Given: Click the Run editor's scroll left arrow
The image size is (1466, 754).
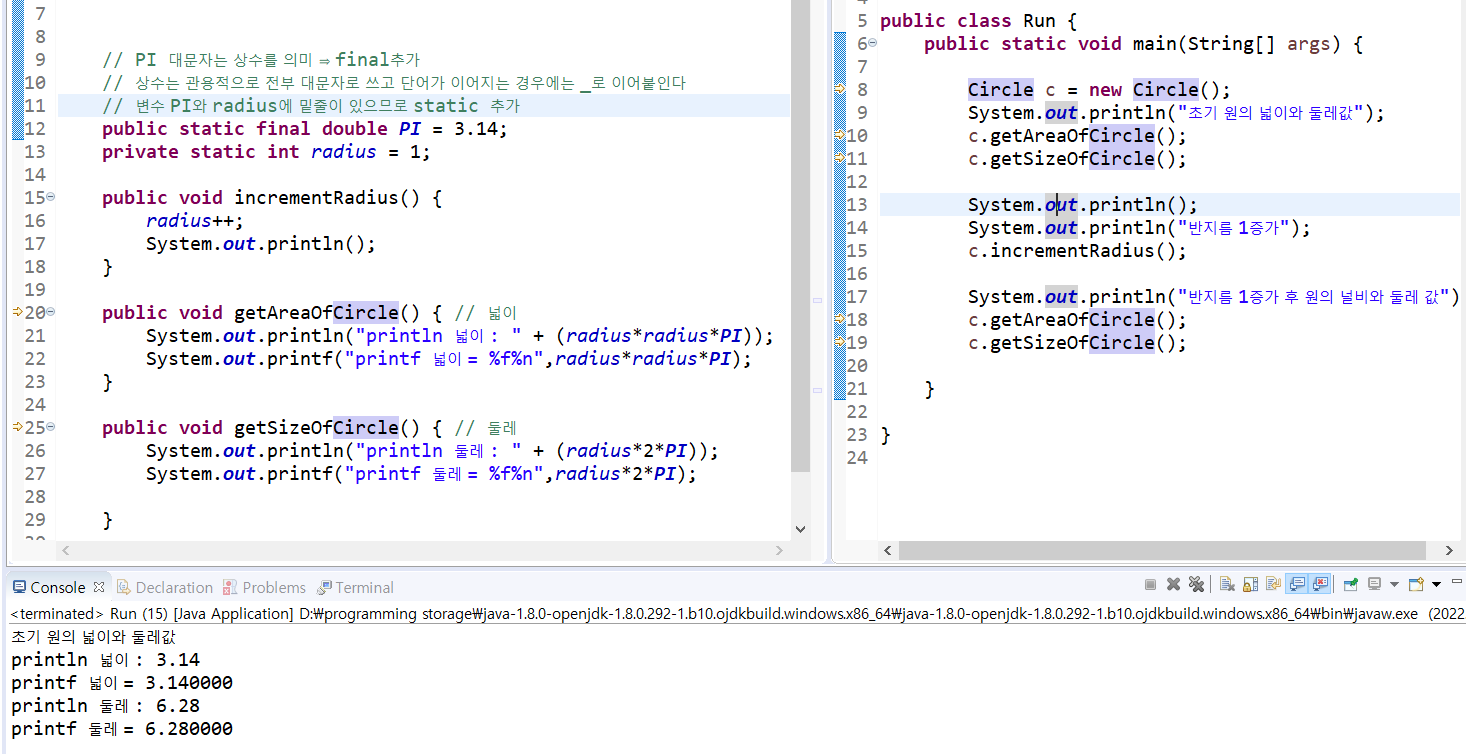Looking at the screenshot, I should pyautogui.click(x=886, y=550).
